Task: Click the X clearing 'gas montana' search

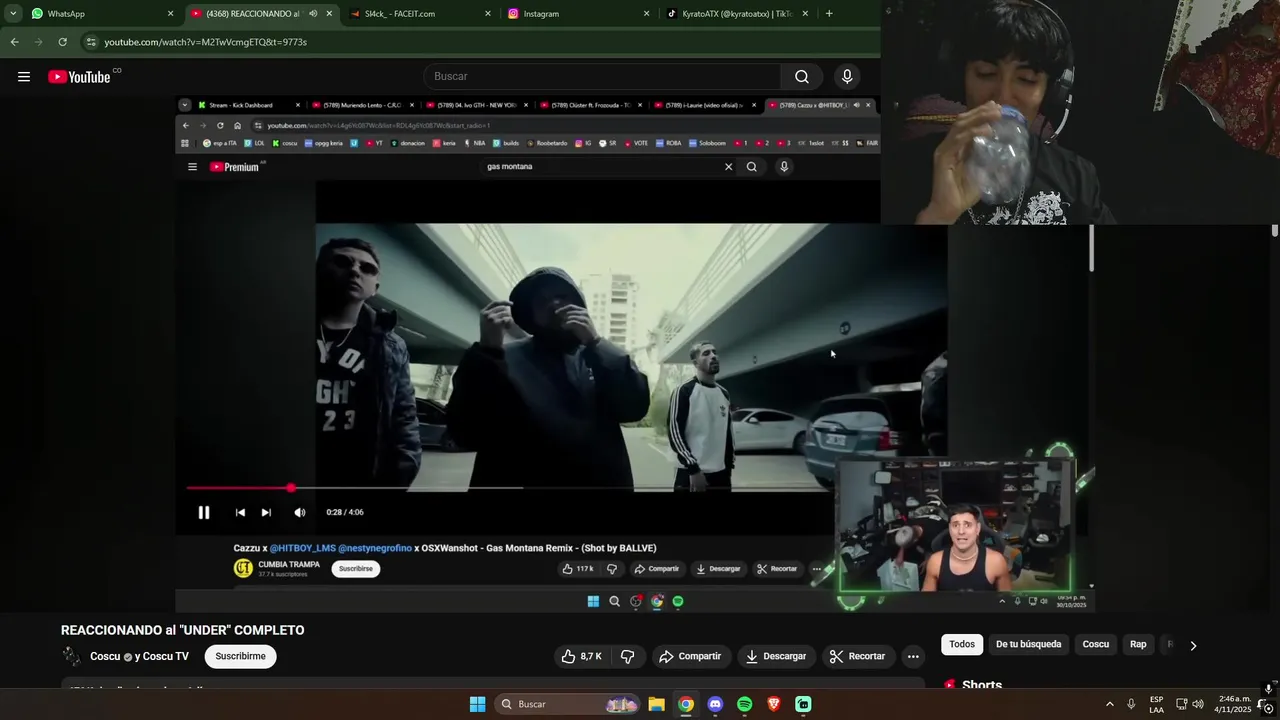Action: (728, 167)
